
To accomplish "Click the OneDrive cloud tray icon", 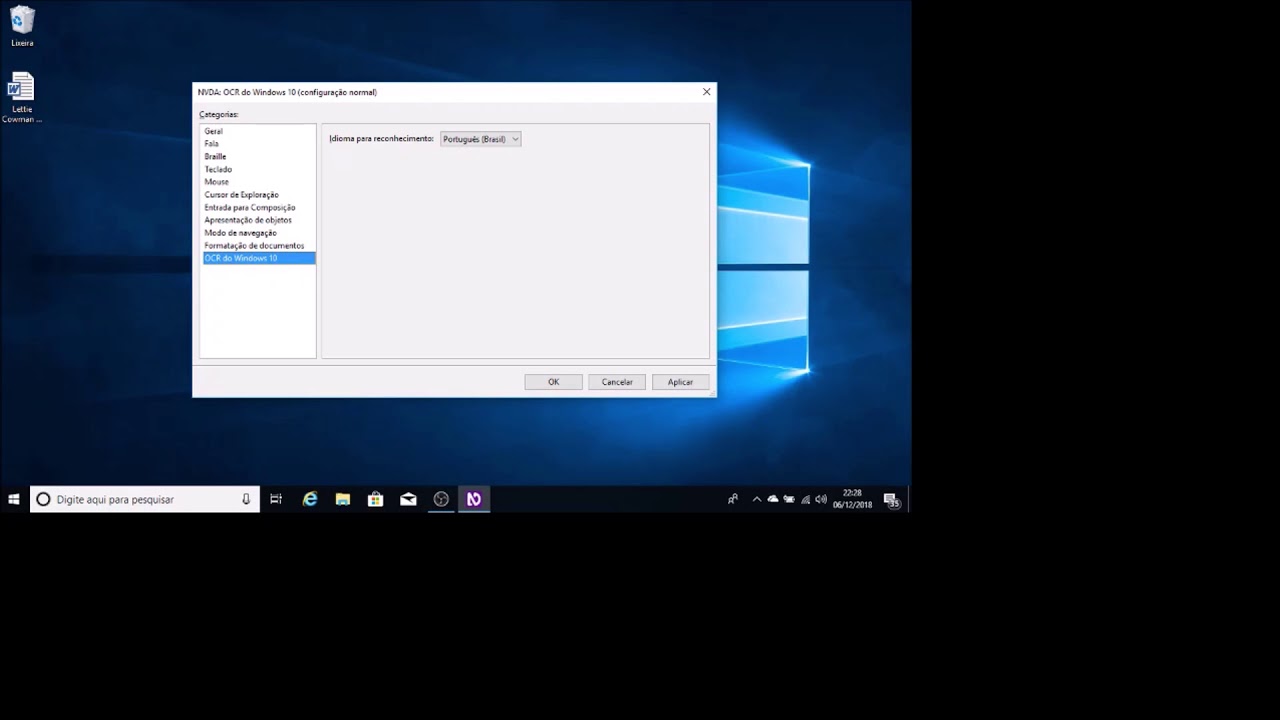I will (773, 499).
